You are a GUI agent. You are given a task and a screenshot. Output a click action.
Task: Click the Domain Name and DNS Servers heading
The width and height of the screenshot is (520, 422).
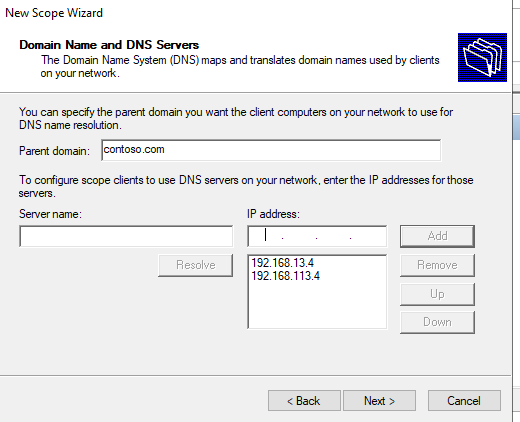(x=109, y=45)
